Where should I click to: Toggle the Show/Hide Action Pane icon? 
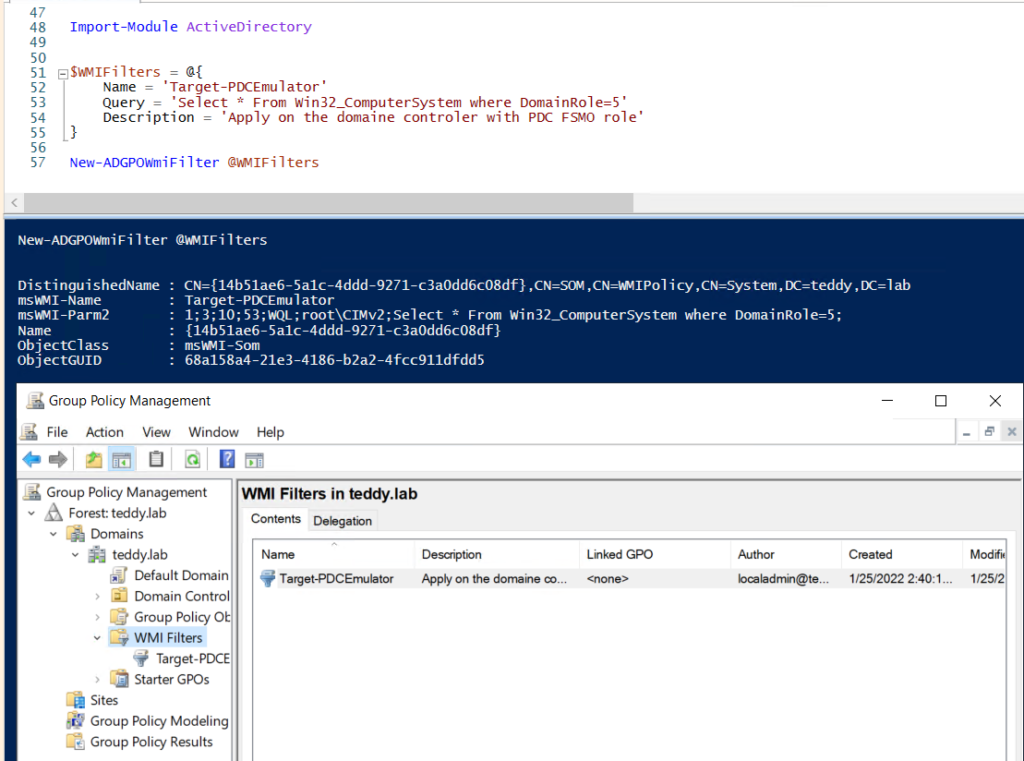pyautogui.click(x=254, y=461)
